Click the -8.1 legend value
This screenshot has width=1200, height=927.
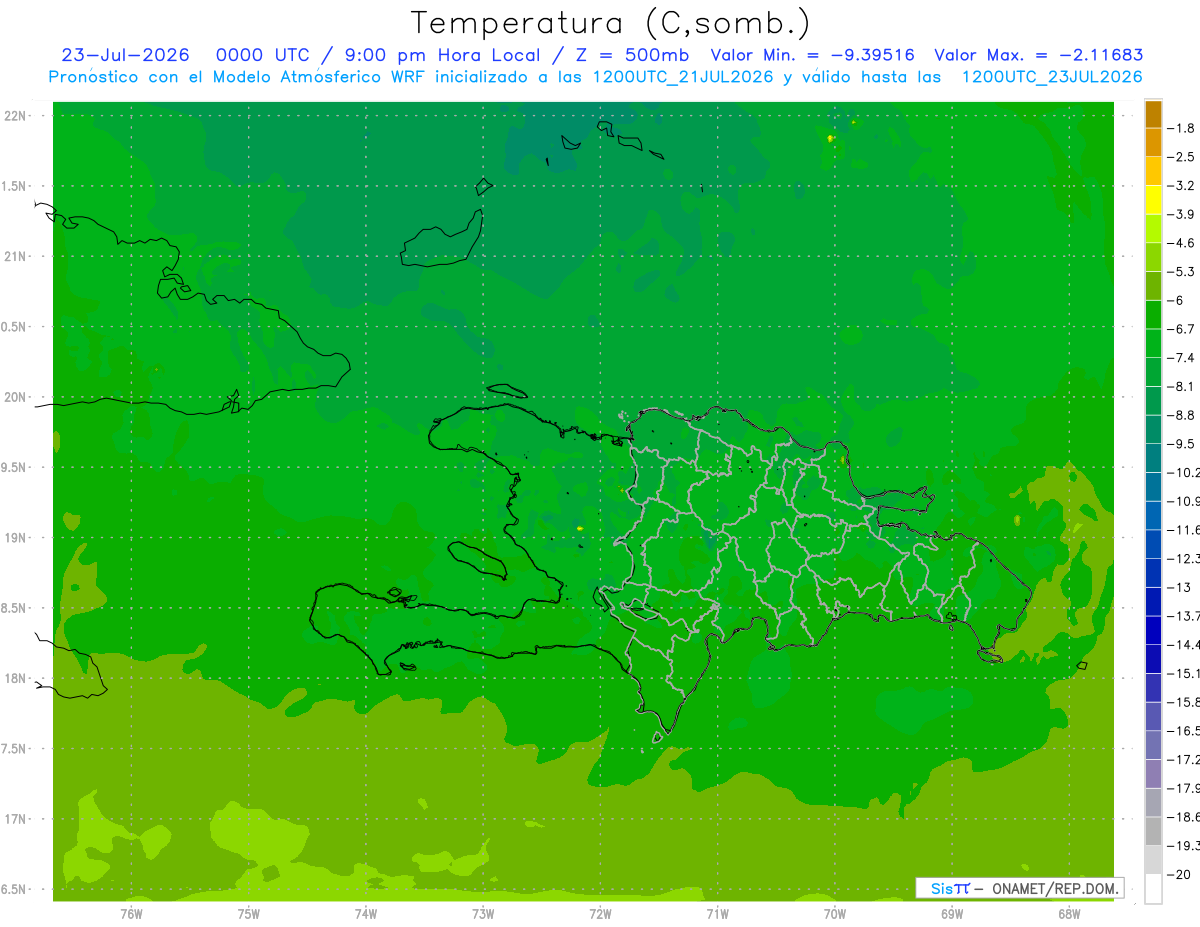[1182, 386]
